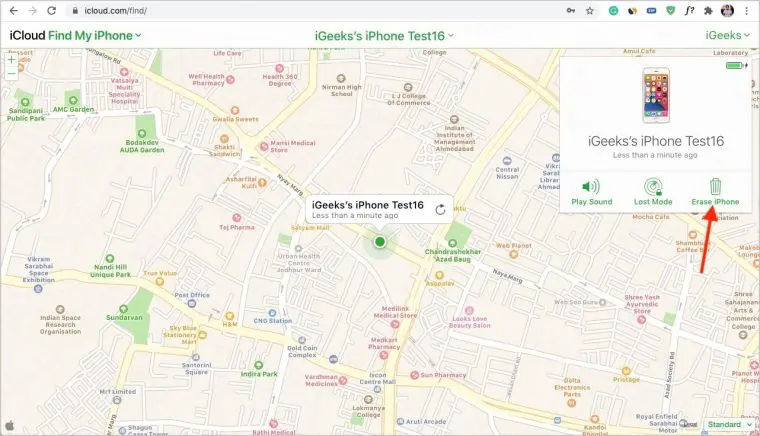
Task: Refresh location in the device callout bubble
Action: click(440, 210)
